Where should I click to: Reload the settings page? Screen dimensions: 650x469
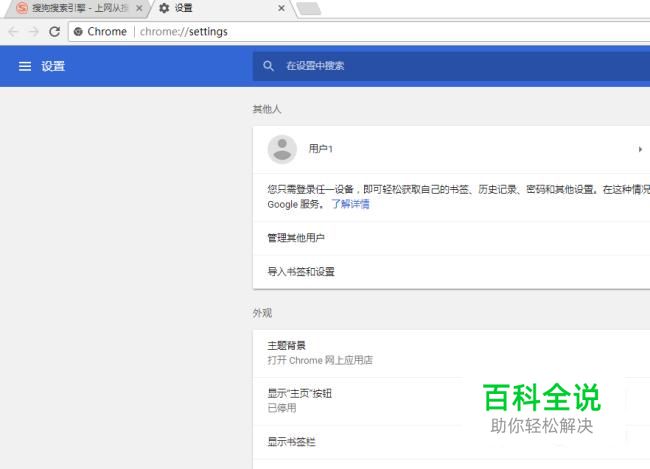pos(54,32)
